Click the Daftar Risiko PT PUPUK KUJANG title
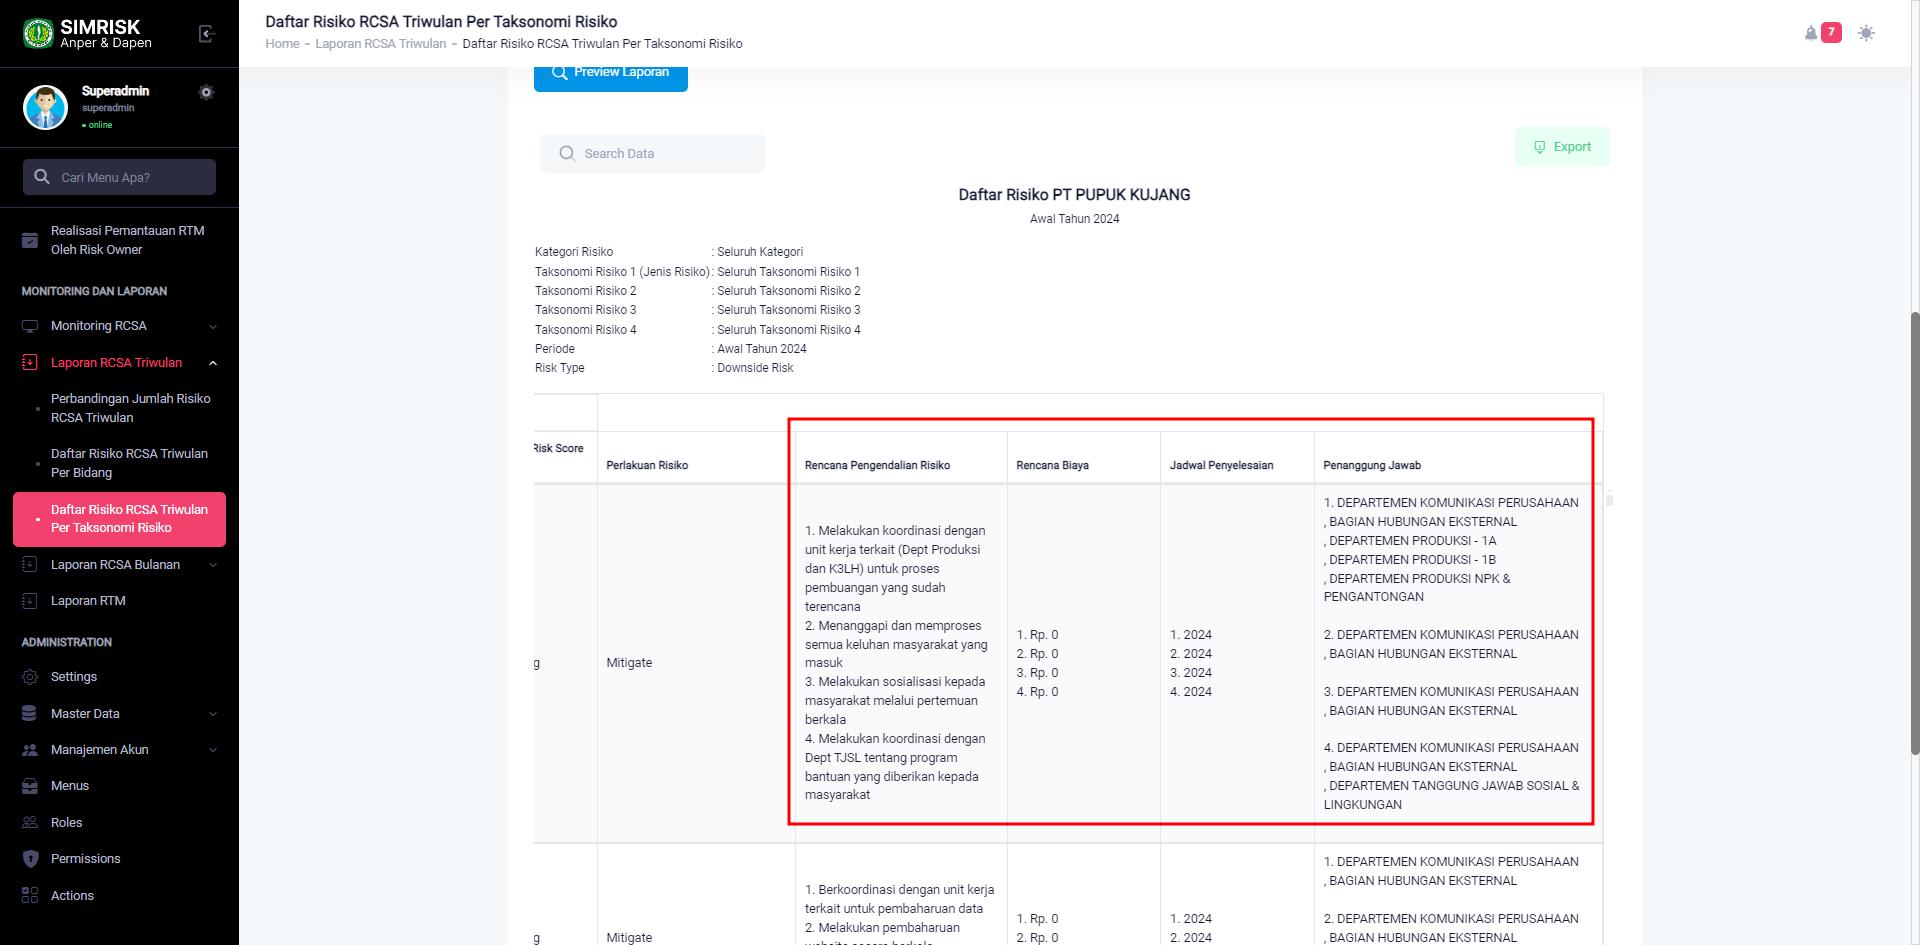Image resolution: width=1920 pixels, height=945 pixels. pyautogui.click(x=1074, y=195)
